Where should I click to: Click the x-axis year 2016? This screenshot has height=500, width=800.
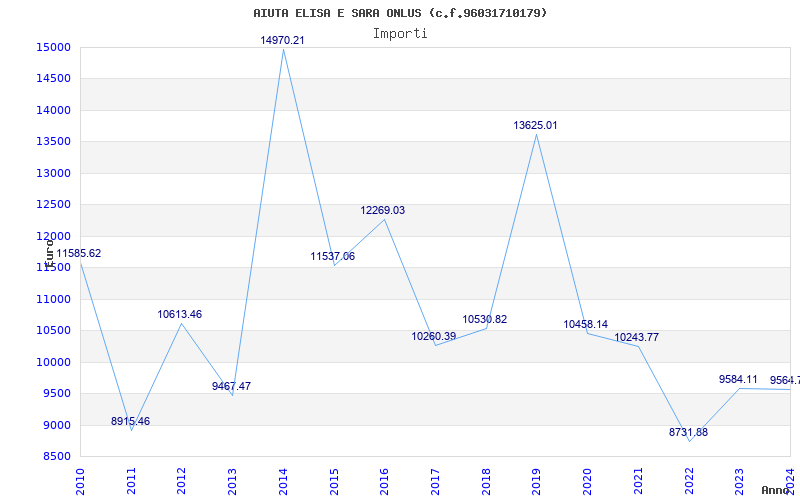[384, 481]
